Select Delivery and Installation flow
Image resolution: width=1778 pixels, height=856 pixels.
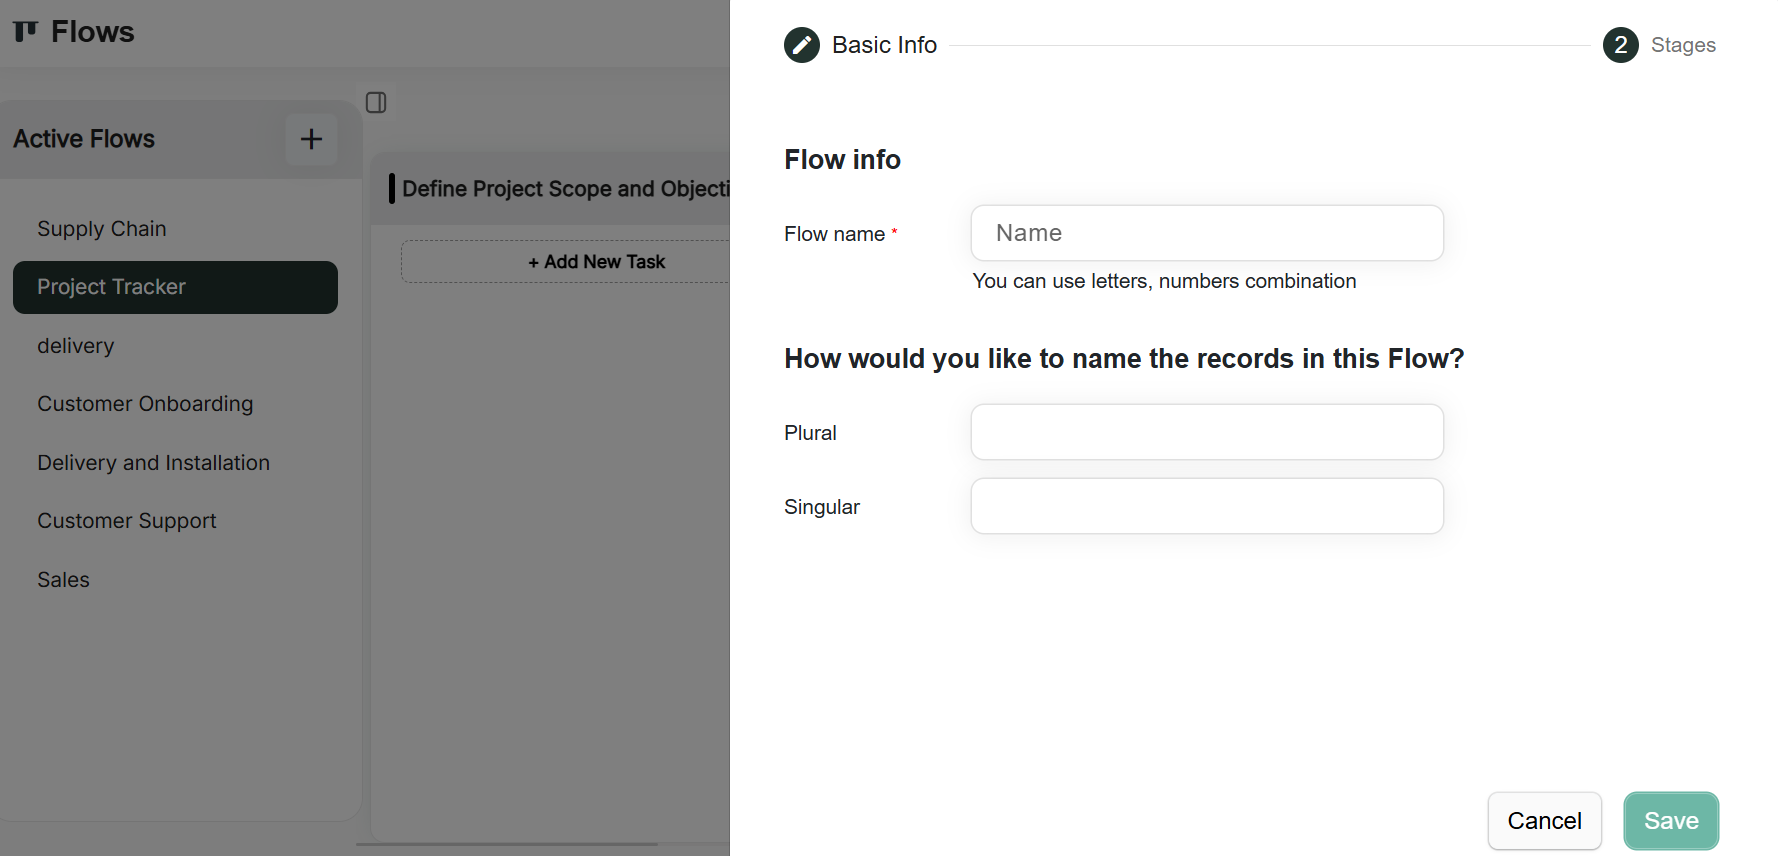click(153, 463)
